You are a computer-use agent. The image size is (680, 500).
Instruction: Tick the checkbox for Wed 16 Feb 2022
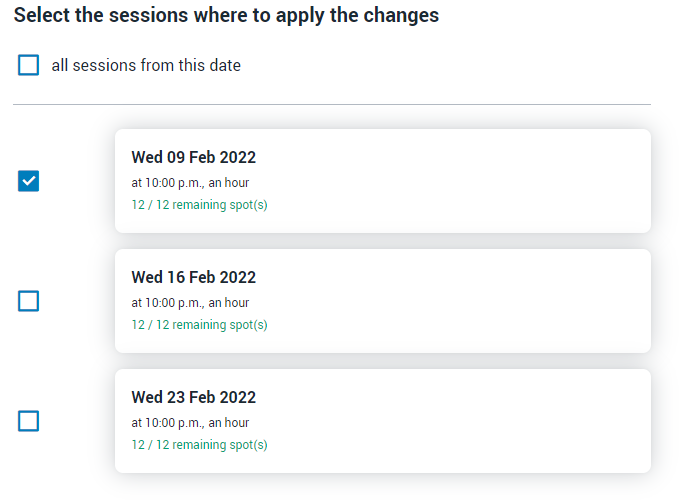pyautogui.click(x=29, y=301)
